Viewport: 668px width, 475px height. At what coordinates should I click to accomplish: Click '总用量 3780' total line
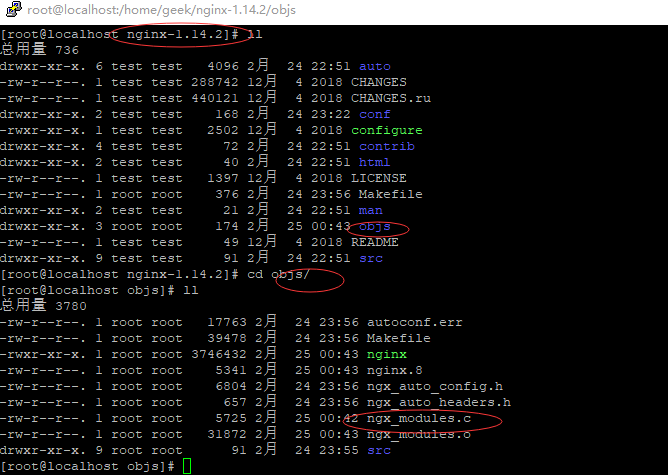point(43,306)
